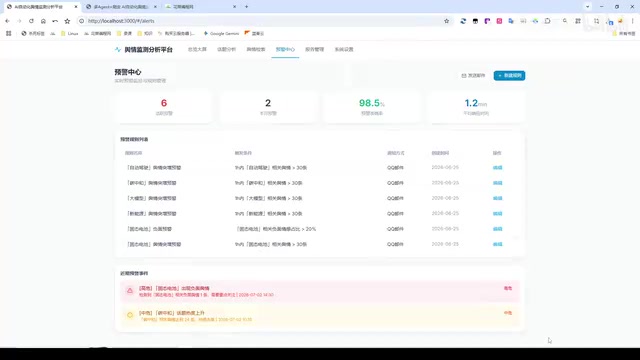
Task: Open the pink square extension icon
Action: pos(499,21)
